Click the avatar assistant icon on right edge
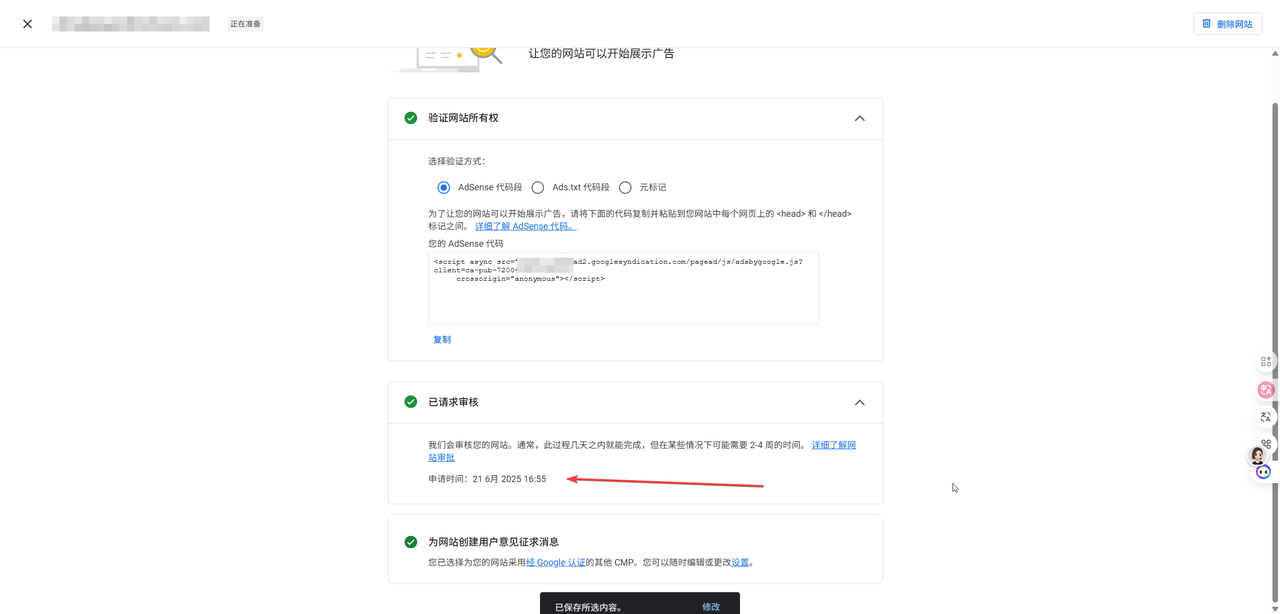 pyautogui.click(x=1258, y=456)
